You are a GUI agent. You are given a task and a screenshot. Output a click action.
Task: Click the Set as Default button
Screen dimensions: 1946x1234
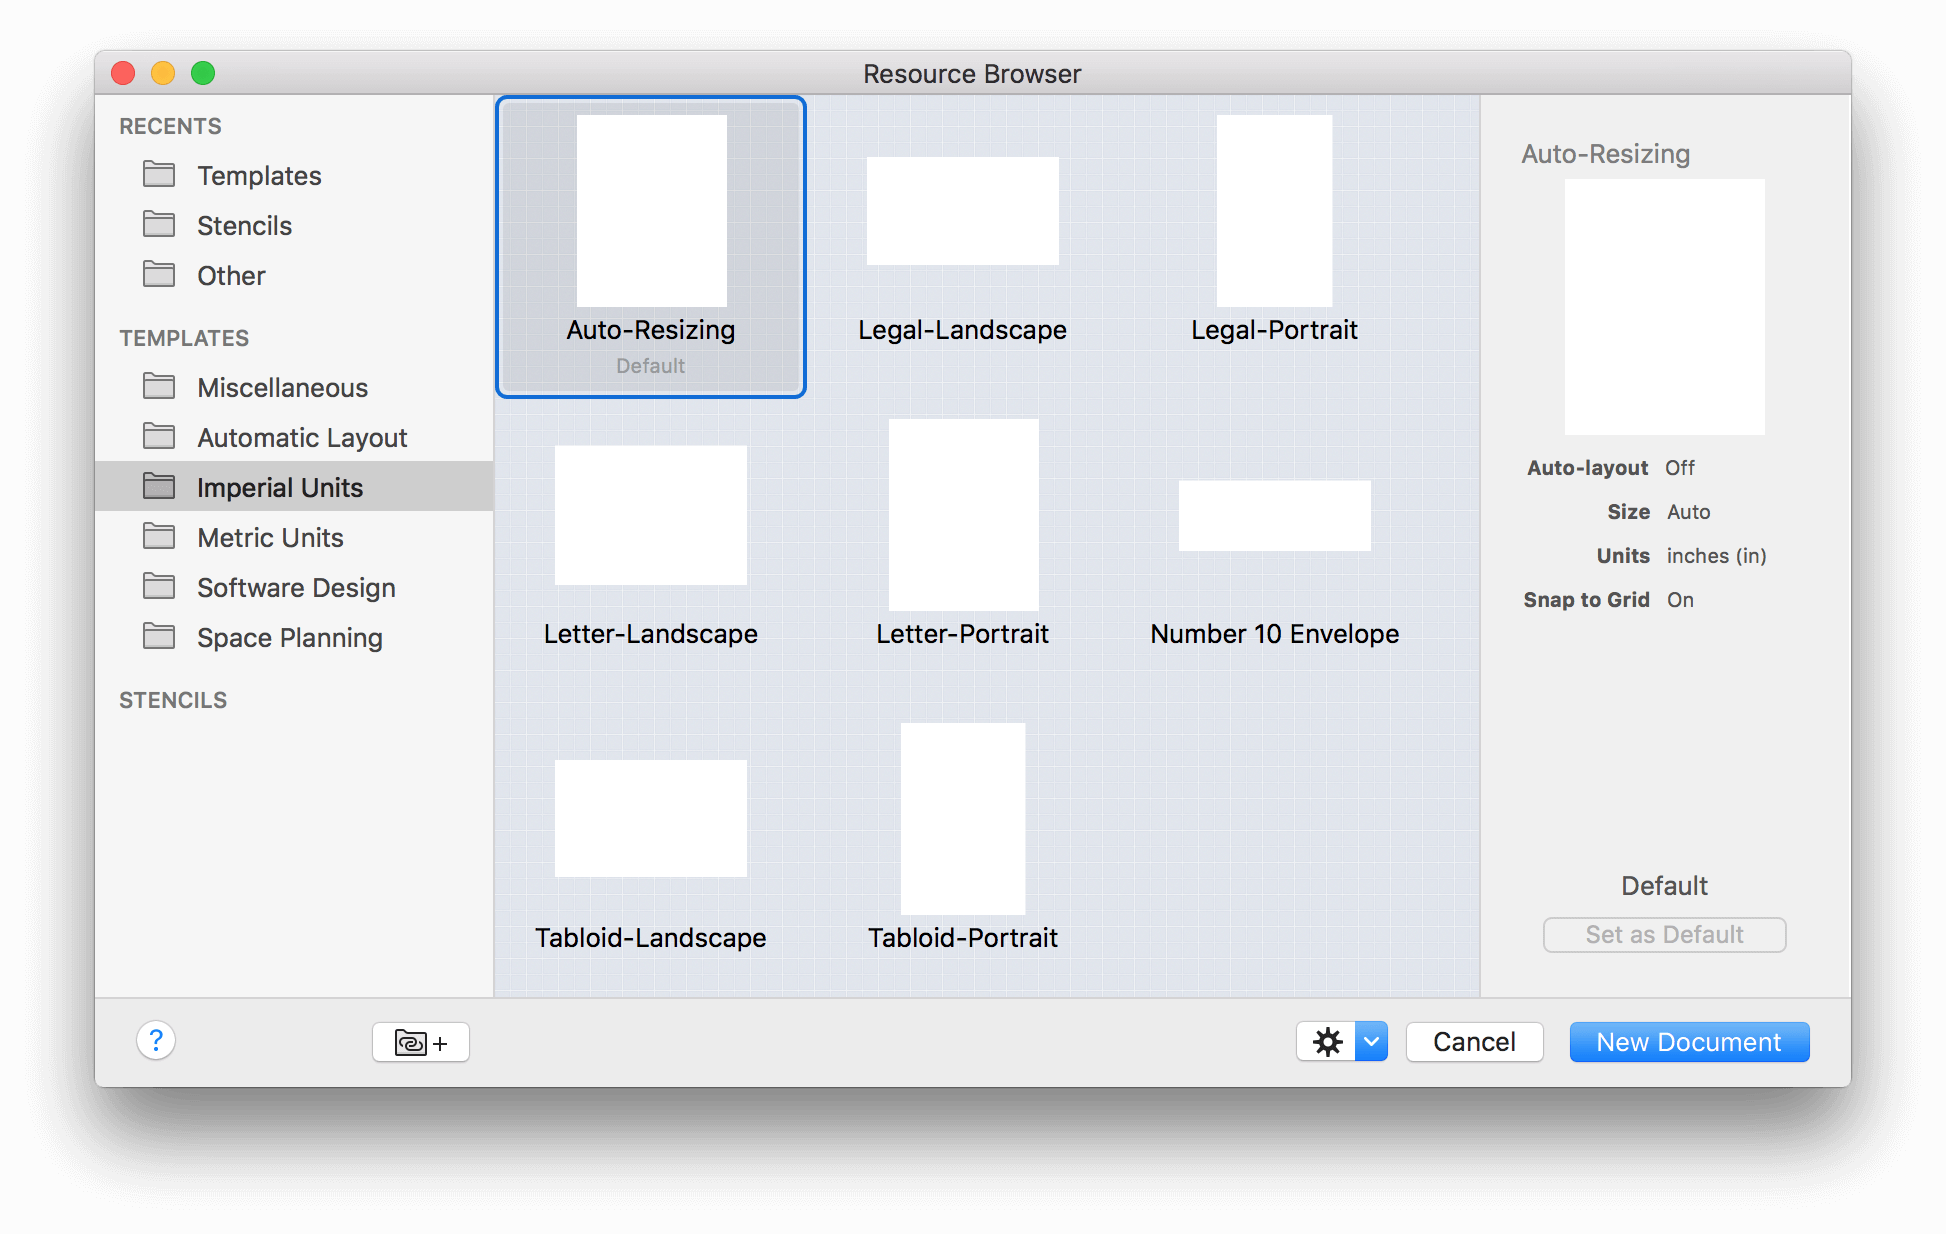(x=1664, y=935)
